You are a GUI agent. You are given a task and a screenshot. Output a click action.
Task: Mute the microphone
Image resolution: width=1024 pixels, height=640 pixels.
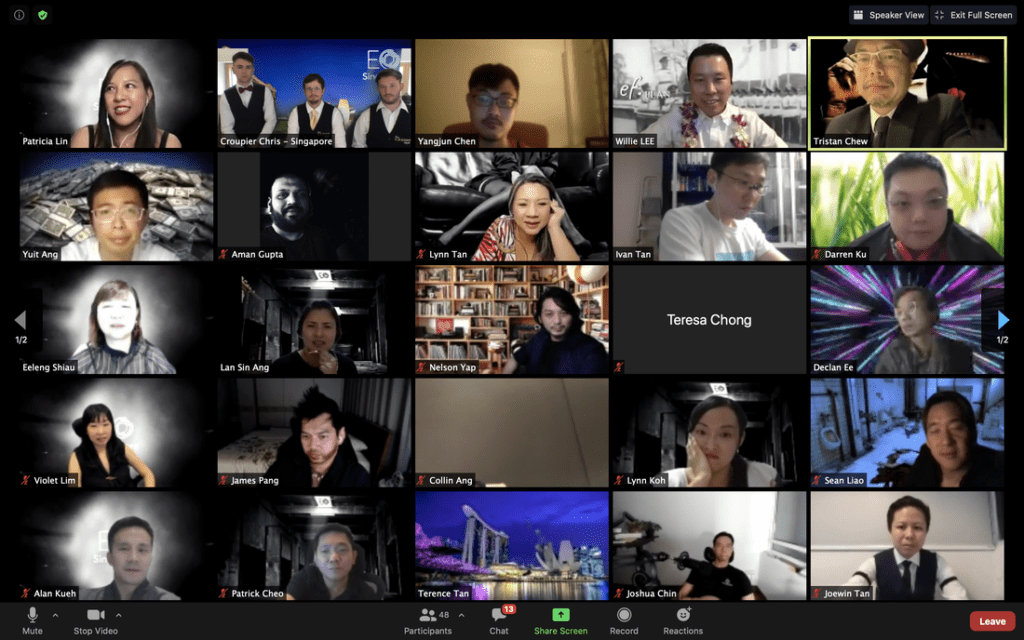[x=32, y=619]
